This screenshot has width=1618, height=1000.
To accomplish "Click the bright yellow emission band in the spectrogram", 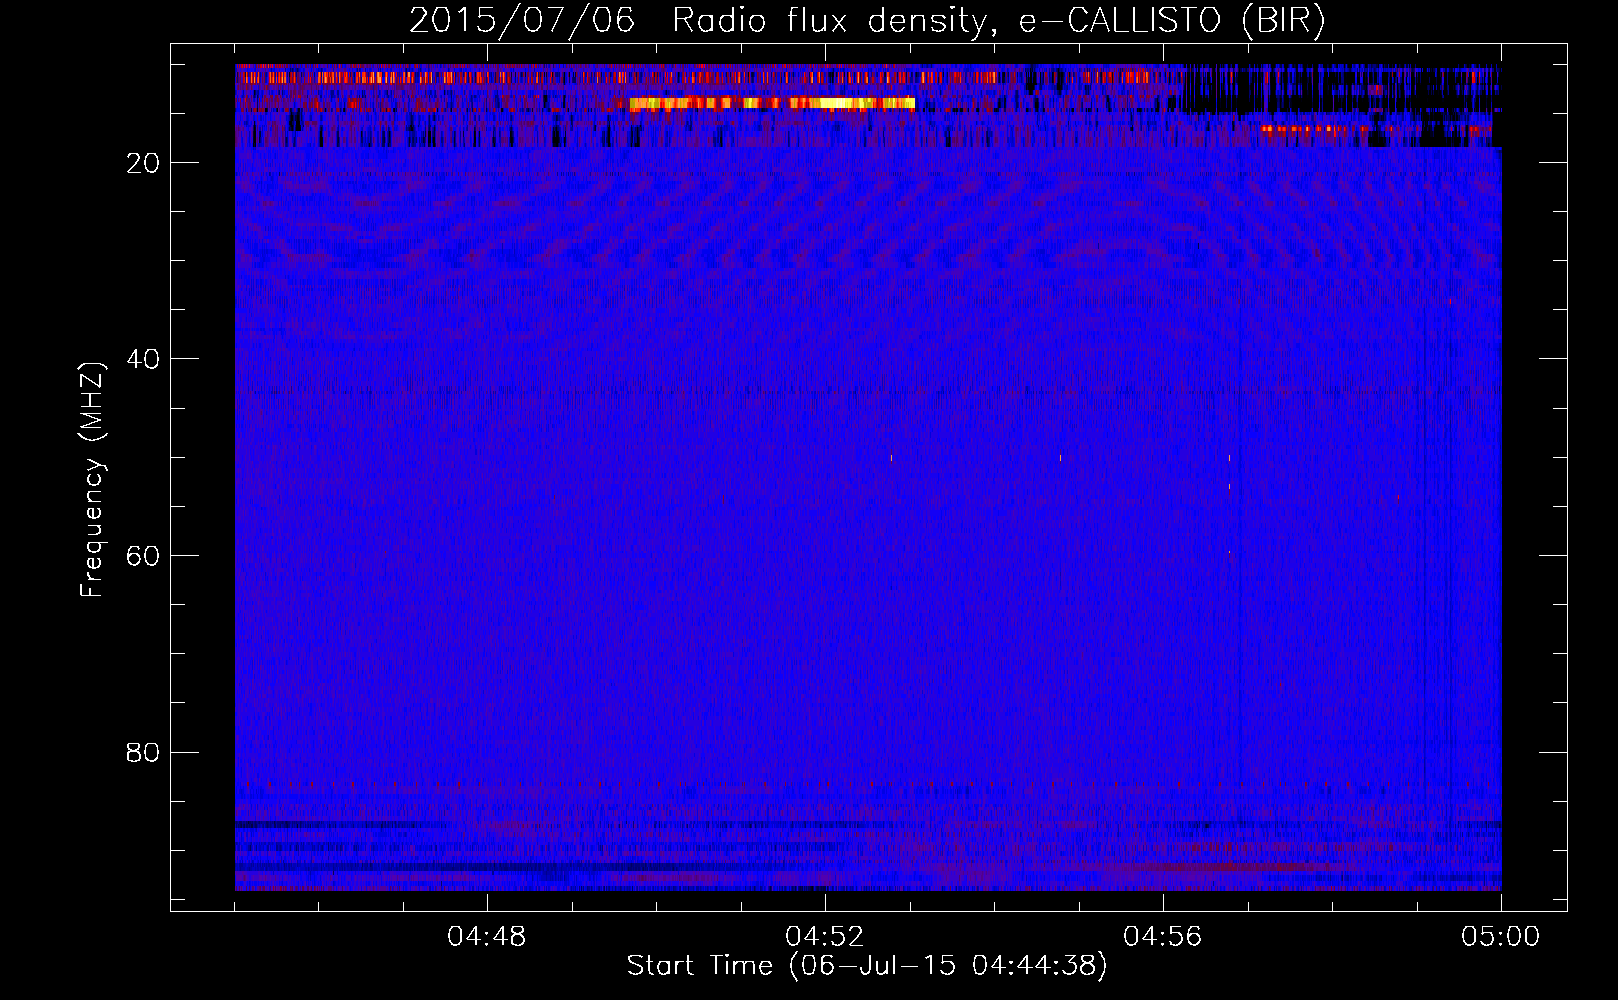I will point(772,103).
